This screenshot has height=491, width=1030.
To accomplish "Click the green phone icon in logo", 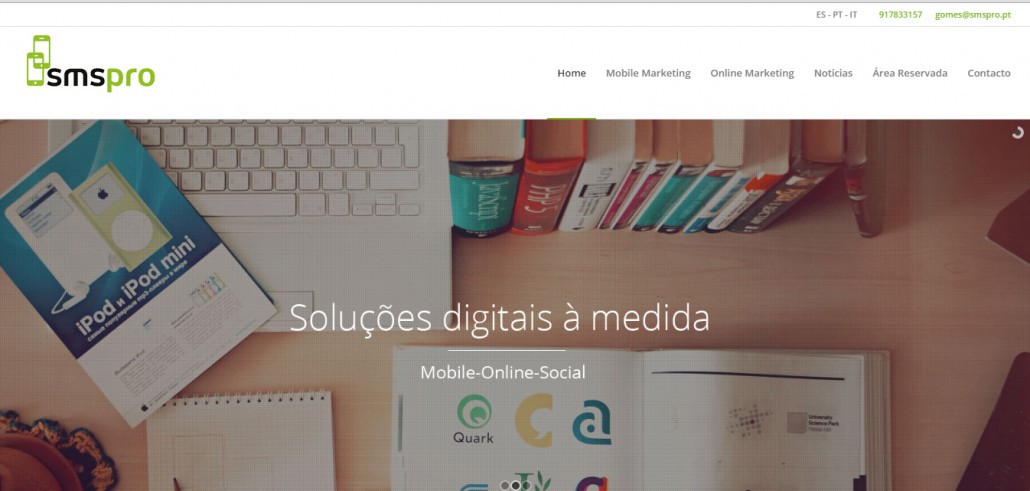I will click(x=38, y=60).
